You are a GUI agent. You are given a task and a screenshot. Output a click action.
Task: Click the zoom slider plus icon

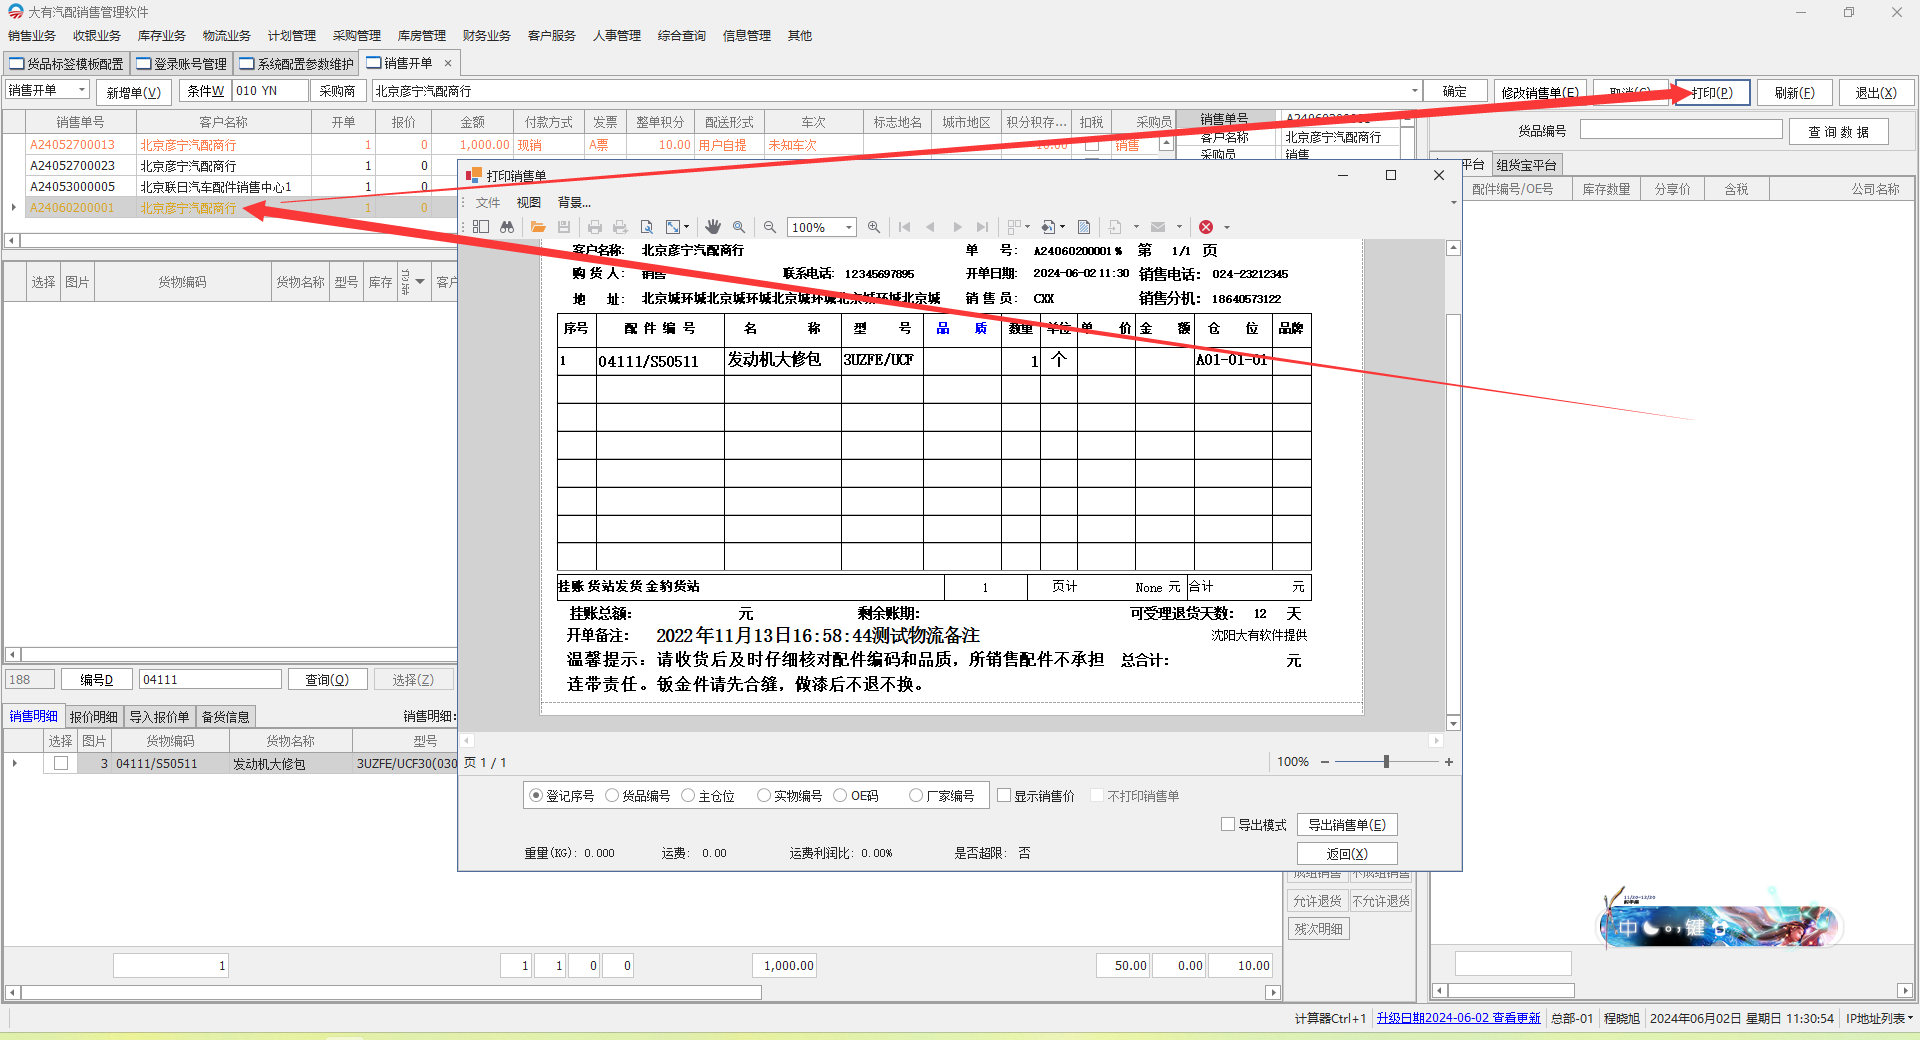(x=1448, y=762)
